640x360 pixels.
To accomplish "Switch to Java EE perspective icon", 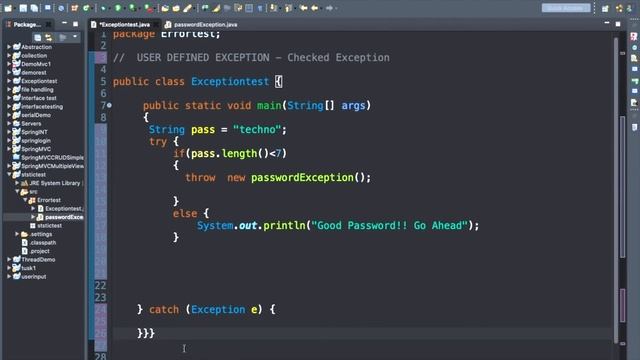I will pyautogui.click(x=619, y=8).
